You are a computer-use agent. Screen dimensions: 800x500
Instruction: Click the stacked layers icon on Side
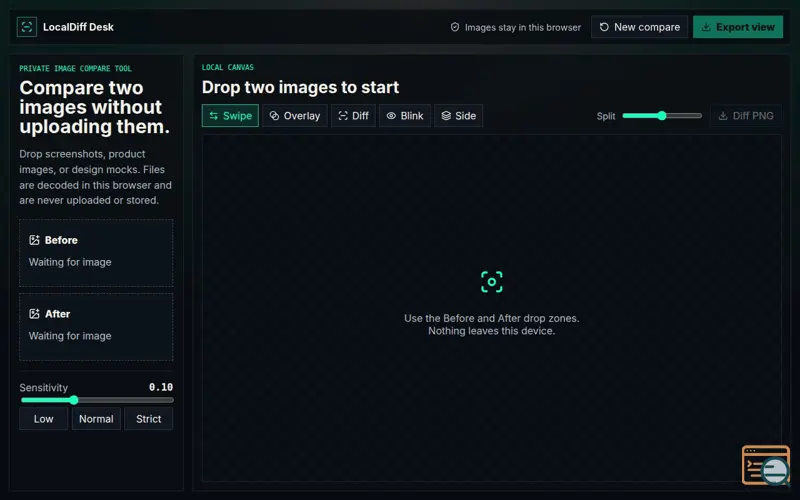(446, 116)
